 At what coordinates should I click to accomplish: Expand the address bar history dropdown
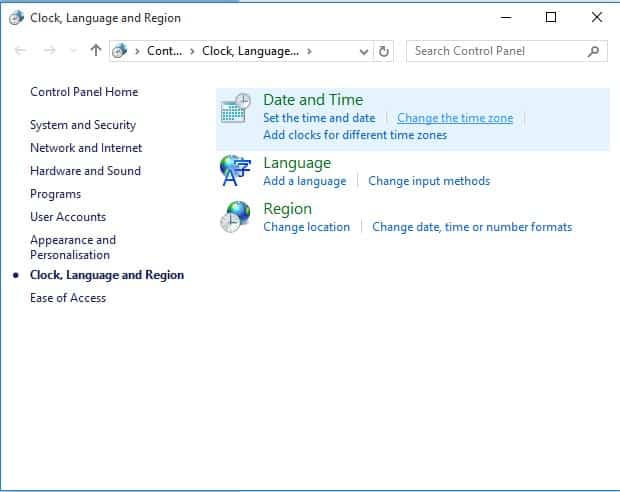[364, 52]
